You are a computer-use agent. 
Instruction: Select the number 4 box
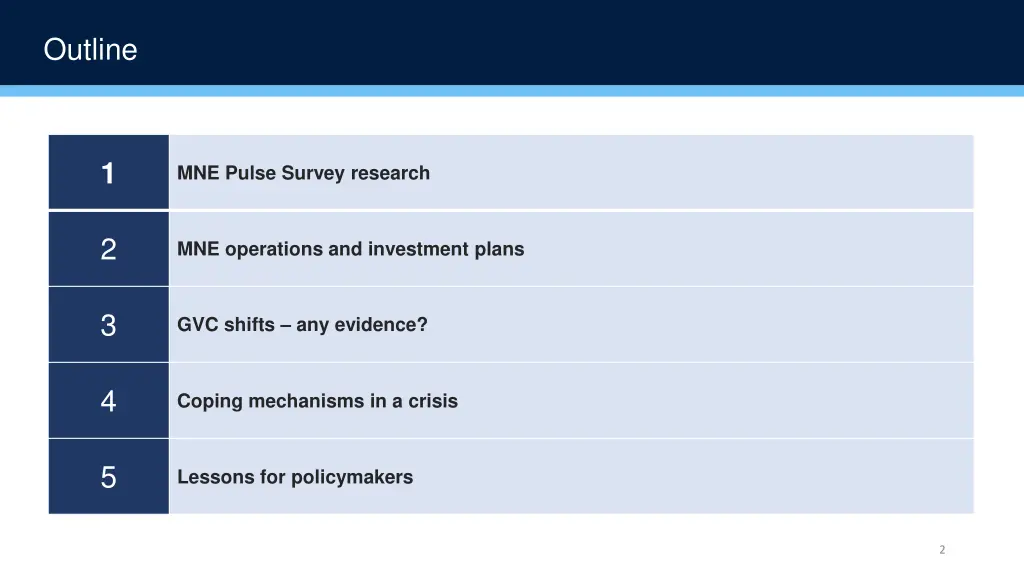(x=108, y=400)
